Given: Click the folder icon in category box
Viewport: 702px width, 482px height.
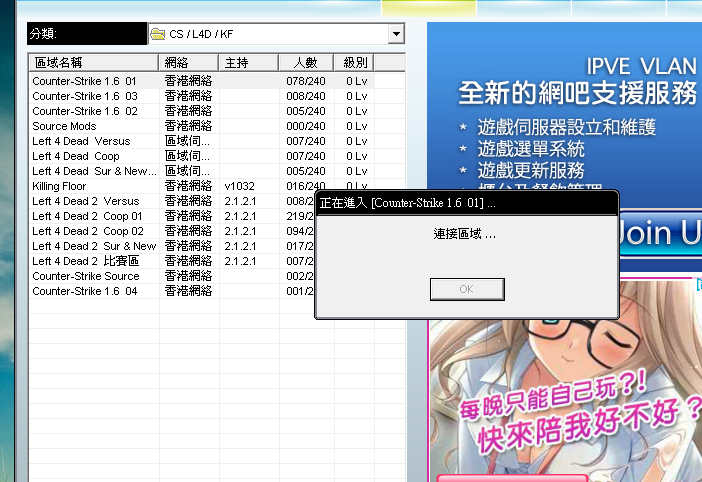Looking at the screenshot, I should [x=157, y=34].
